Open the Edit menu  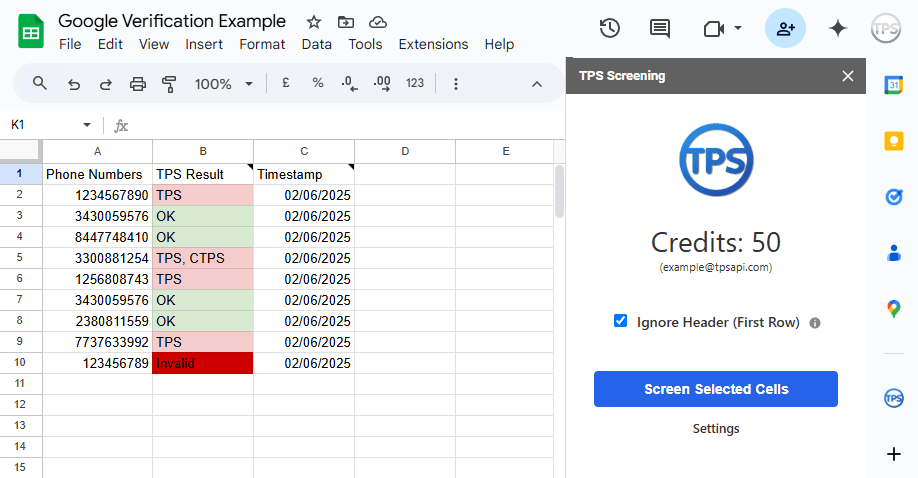[110, 45]
